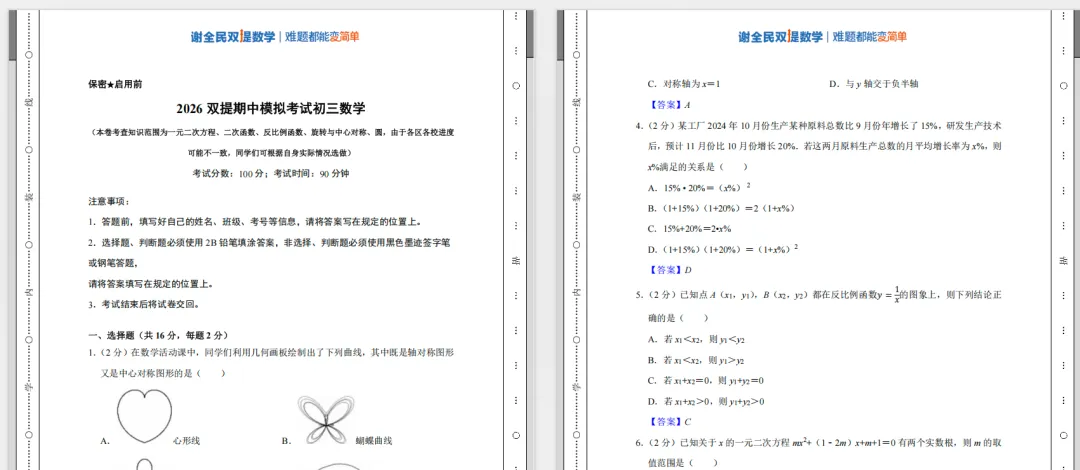Click question 1 starting '在数学活动课中'
Image resolution: width=1080 pixels, height=470 pixels.
271,353
